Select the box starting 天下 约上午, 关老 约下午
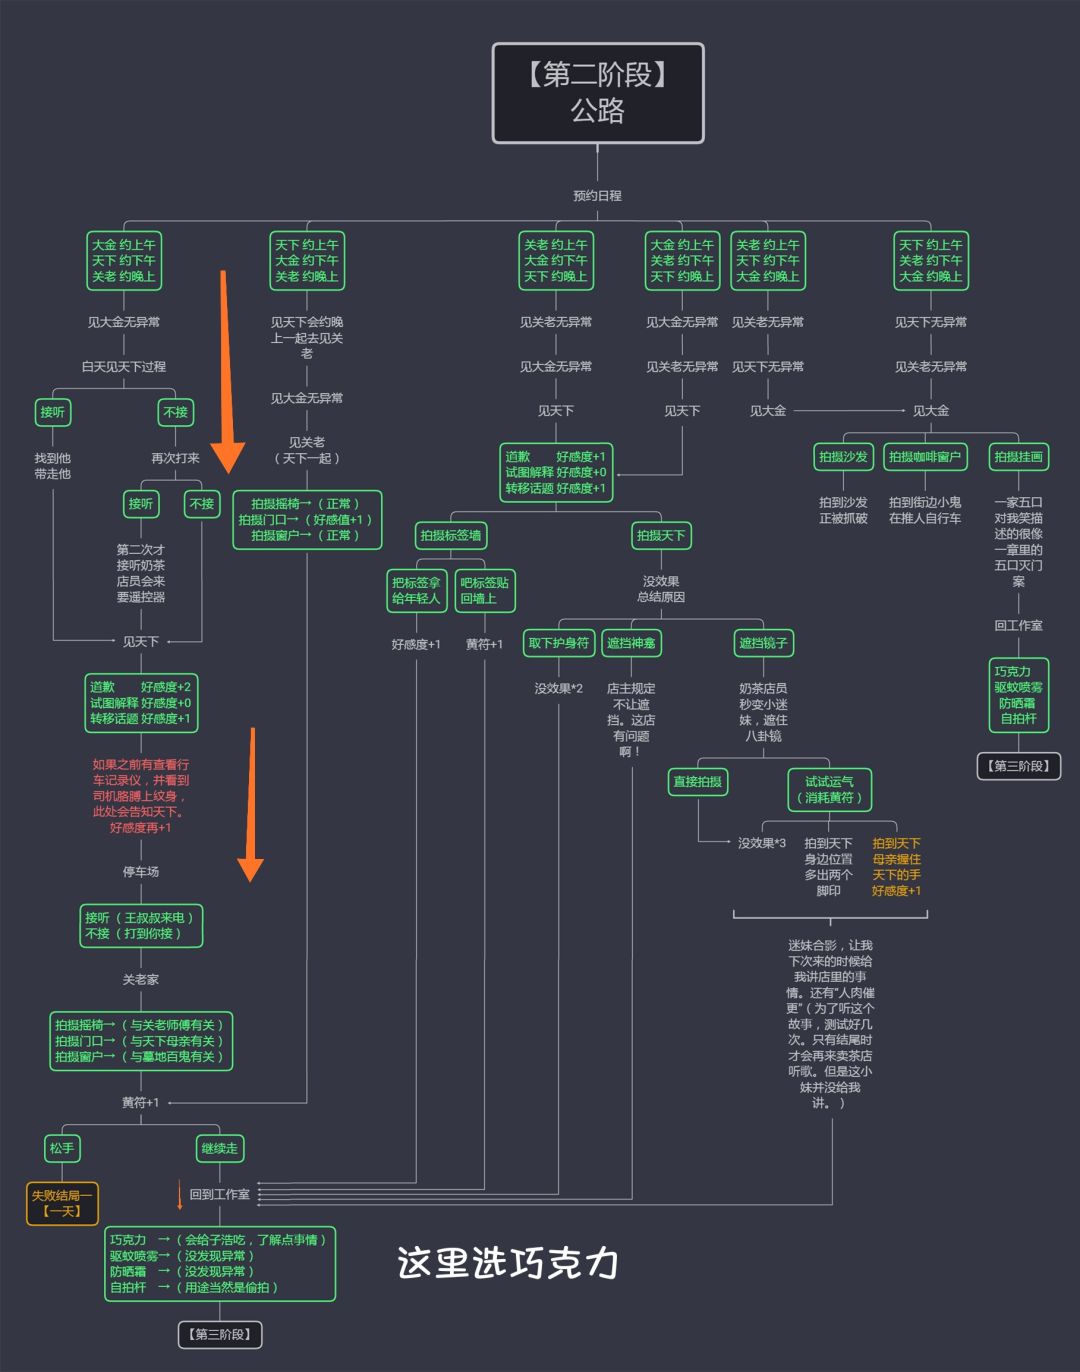Screen dimensions: 1080x1372 pyautogui.click(x=931, y=261)
